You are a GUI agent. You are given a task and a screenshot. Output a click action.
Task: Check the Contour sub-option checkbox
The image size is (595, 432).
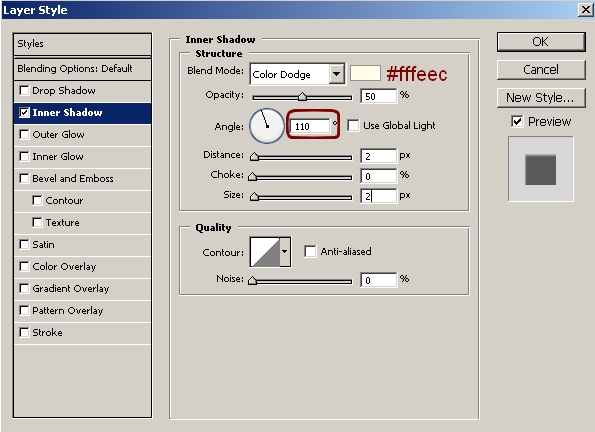(37, 200)
